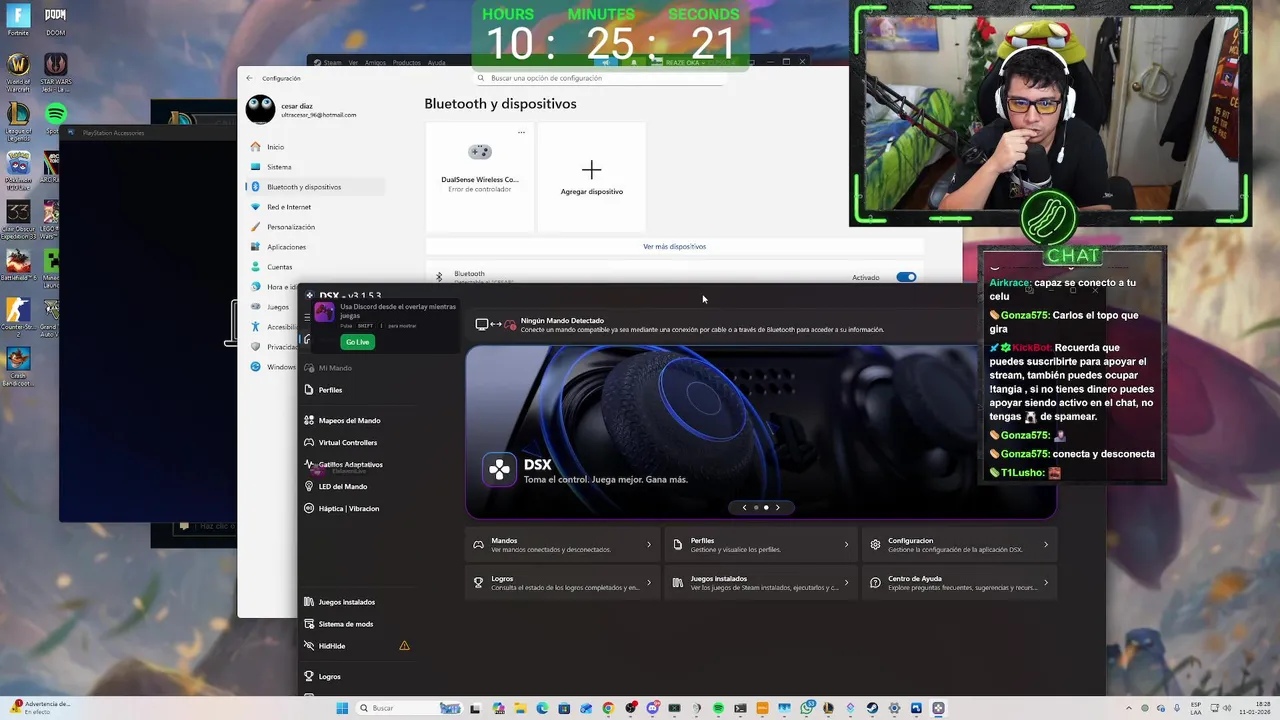
Task: Click Agregar dispositivo plus card
Action: [x=591, y=177]
